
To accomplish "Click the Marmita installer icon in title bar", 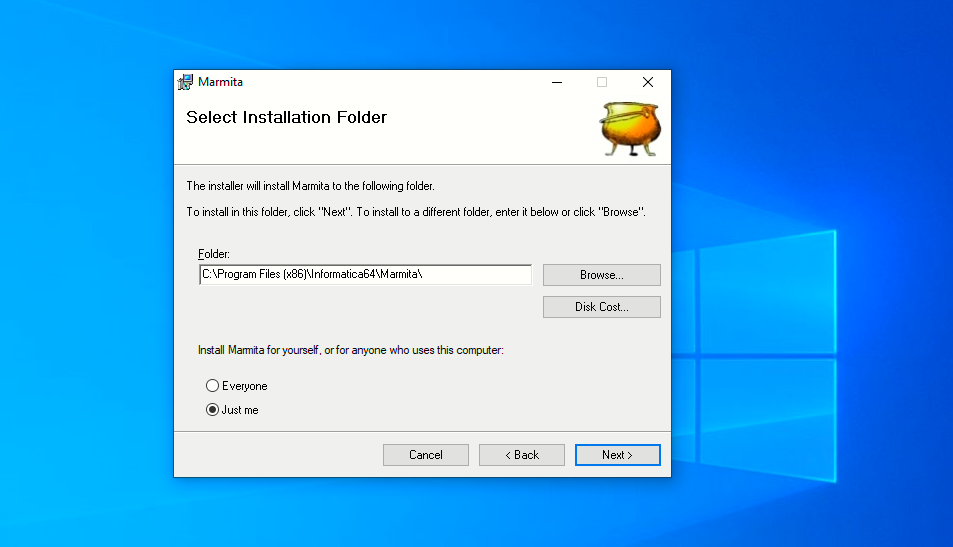I will (185, 82).
